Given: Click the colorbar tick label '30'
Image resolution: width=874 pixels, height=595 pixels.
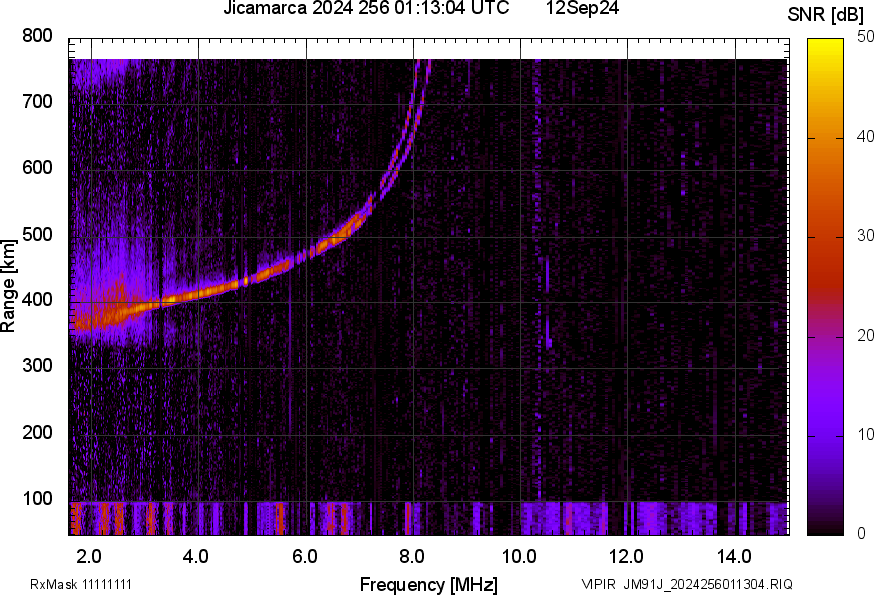Looking at the screenshot, I should (865, 235).
